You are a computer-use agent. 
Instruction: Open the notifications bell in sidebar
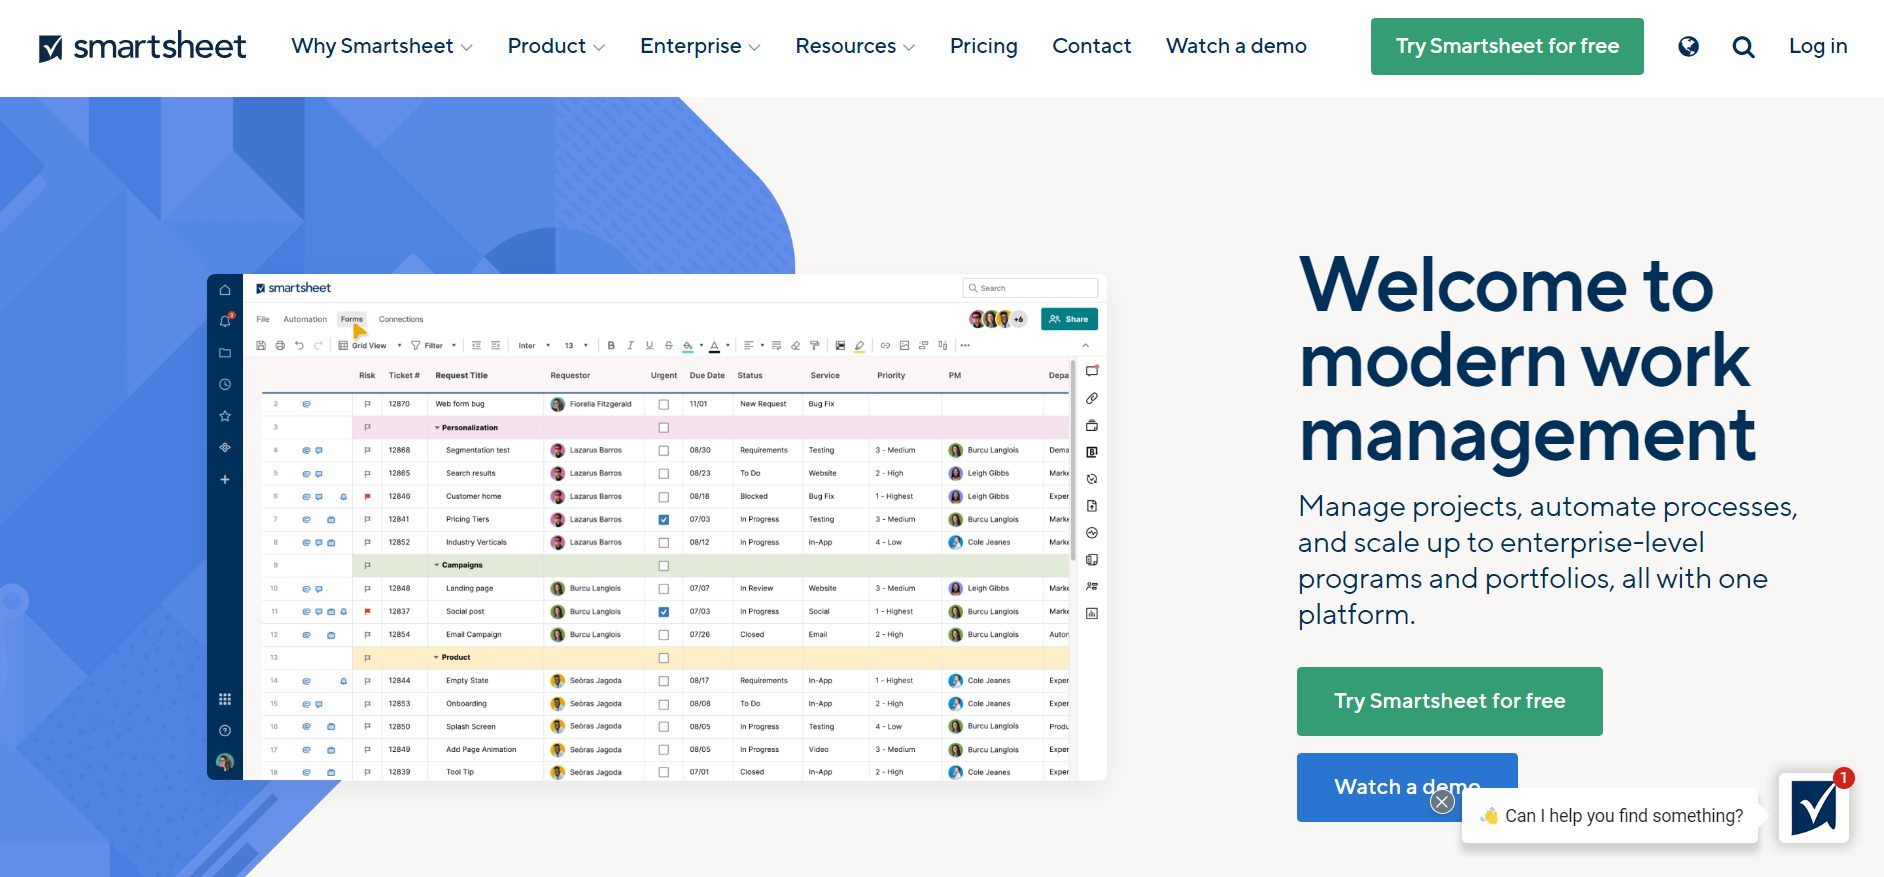(x=225, y=321)
